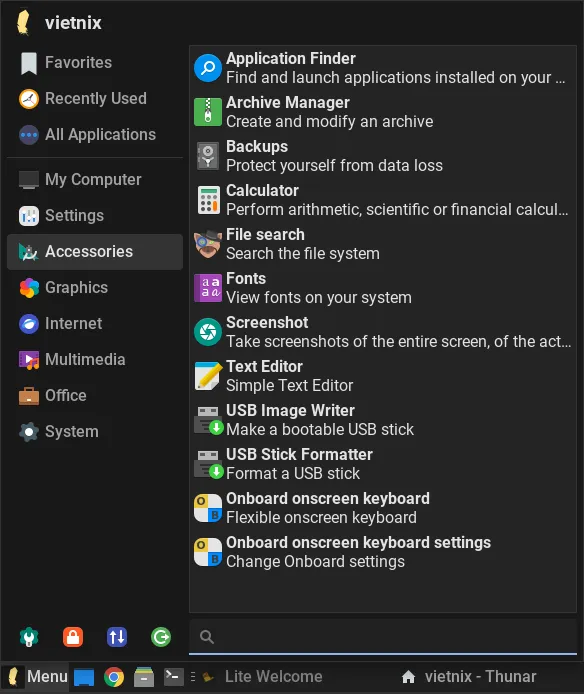This screenshot has height=694, width=584.
Task: Click 'Flexible onscreen keyboard' text
Action: (321, 517)
